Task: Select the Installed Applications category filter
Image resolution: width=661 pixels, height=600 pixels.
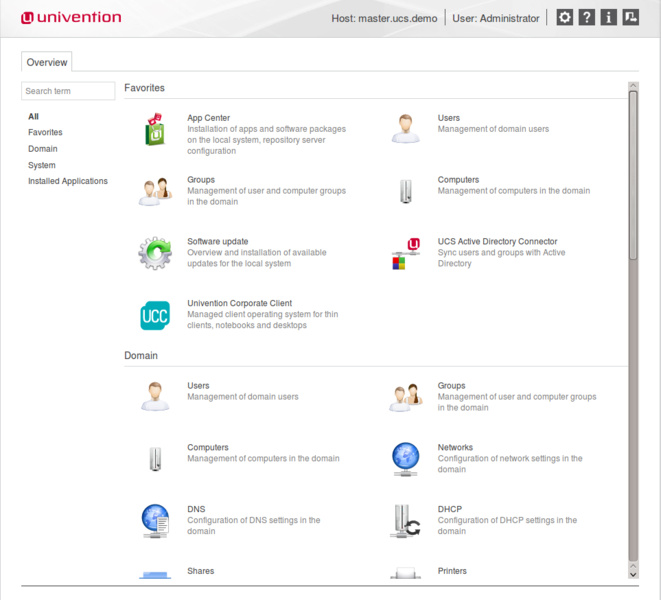Action: click(x=68, y=181)
